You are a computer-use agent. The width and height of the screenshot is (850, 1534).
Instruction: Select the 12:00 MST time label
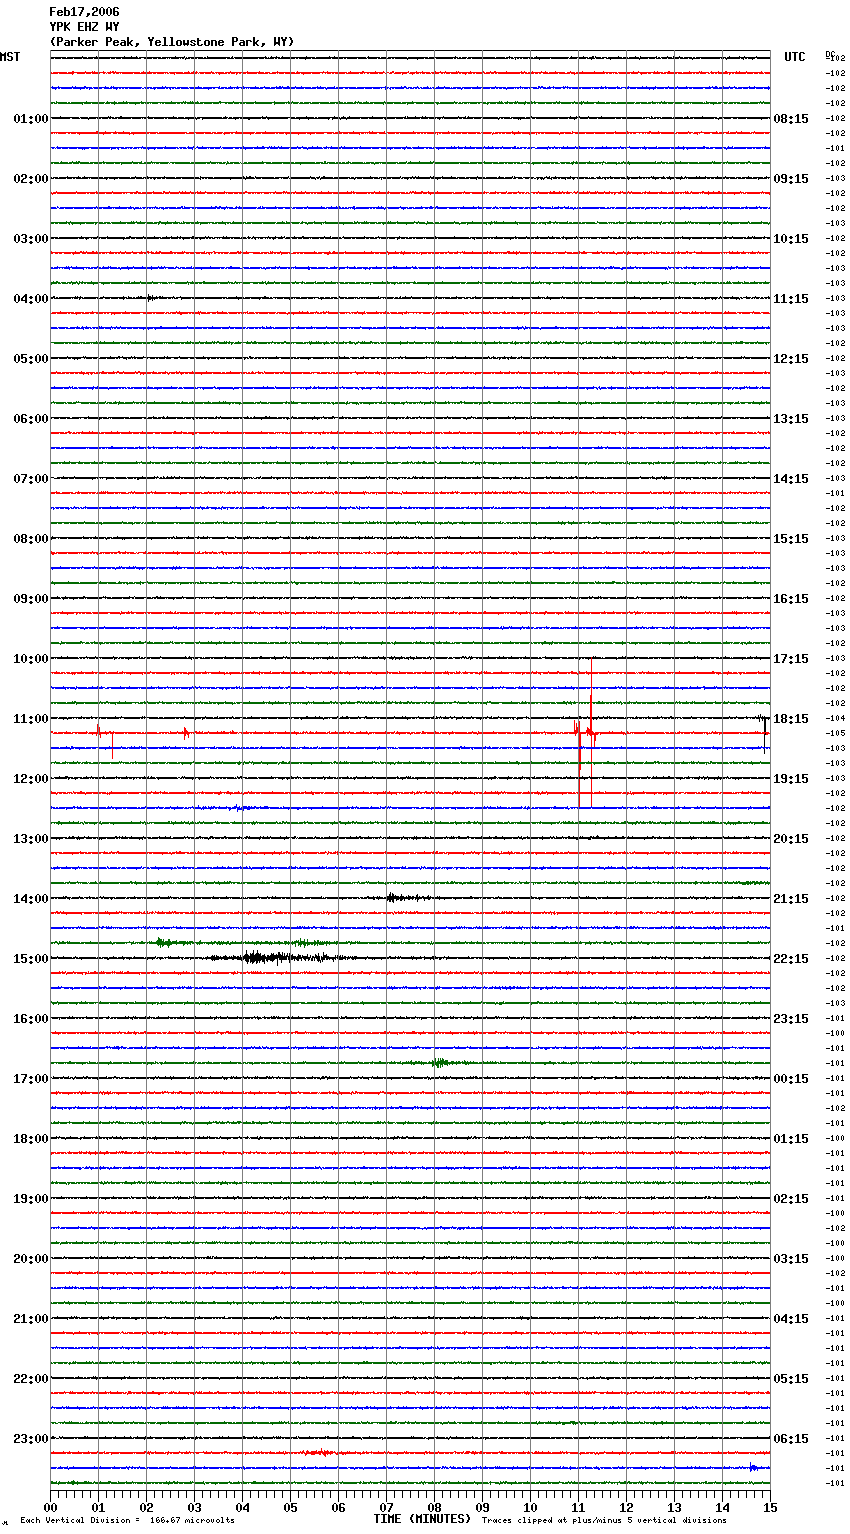(30, 779)
